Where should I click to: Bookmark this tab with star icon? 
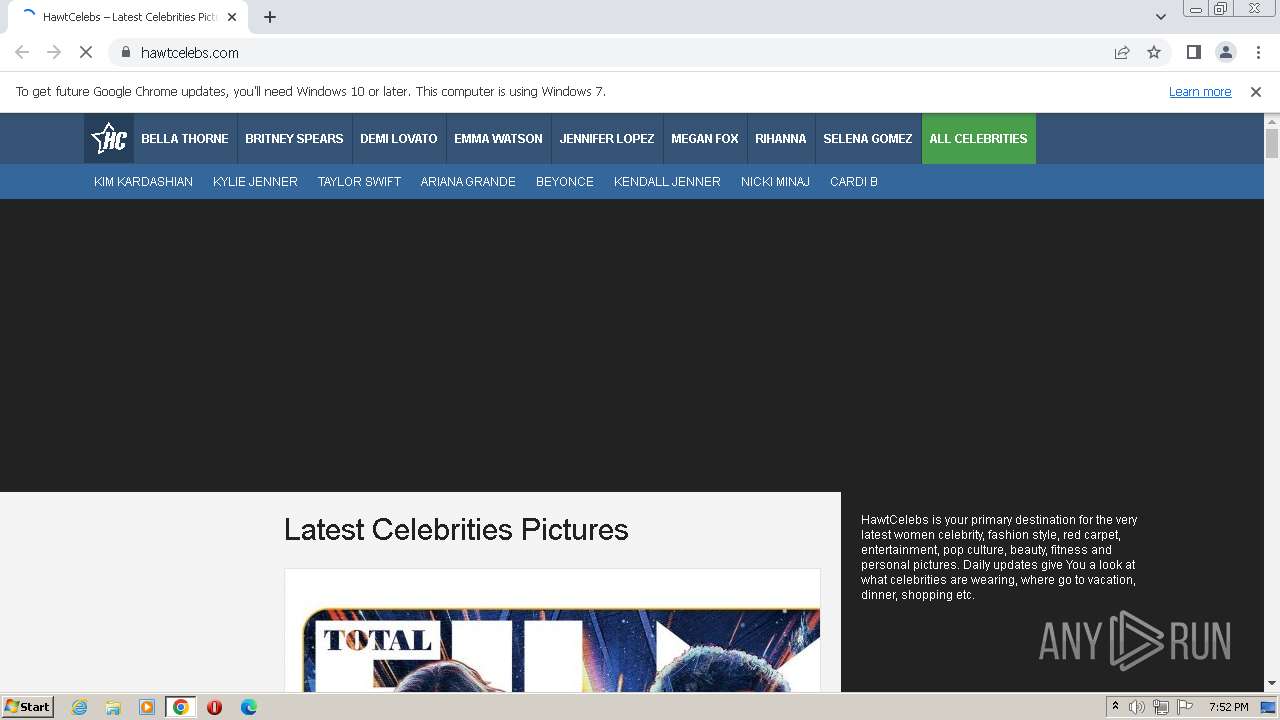[1154, 52]
